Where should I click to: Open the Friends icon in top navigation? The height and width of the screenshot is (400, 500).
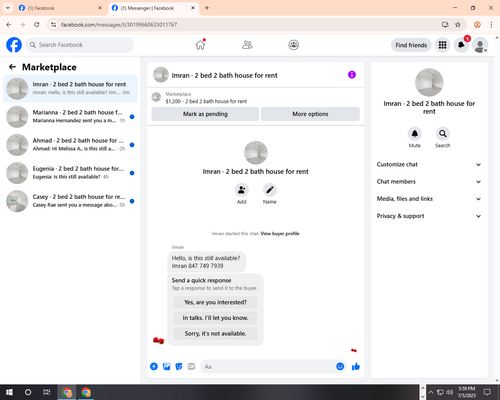[x=247, y=45]
